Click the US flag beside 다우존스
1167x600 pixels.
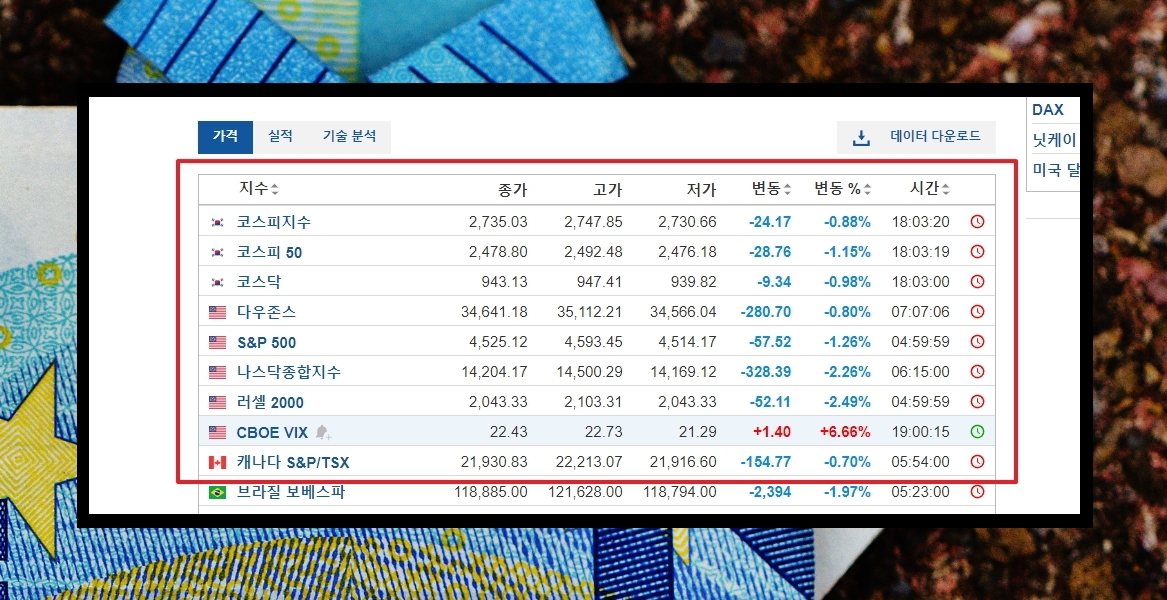(217, 313)
